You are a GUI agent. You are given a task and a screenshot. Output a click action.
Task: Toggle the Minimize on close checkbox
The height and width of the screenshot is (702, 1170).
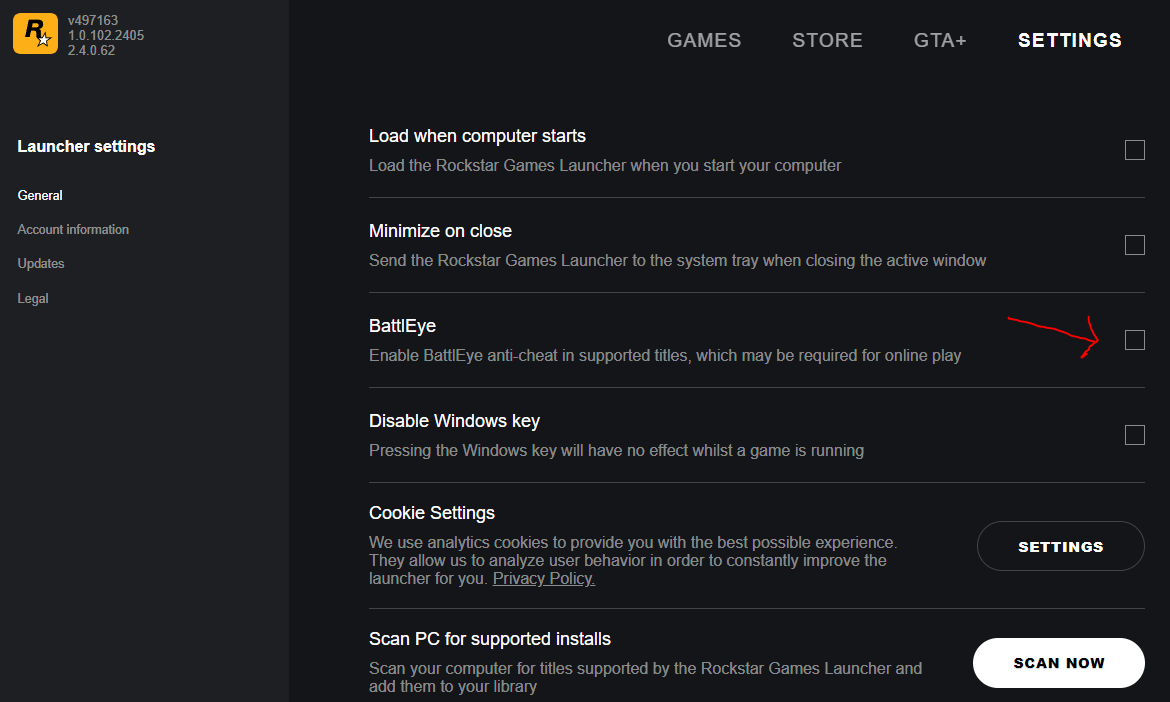1134,245
